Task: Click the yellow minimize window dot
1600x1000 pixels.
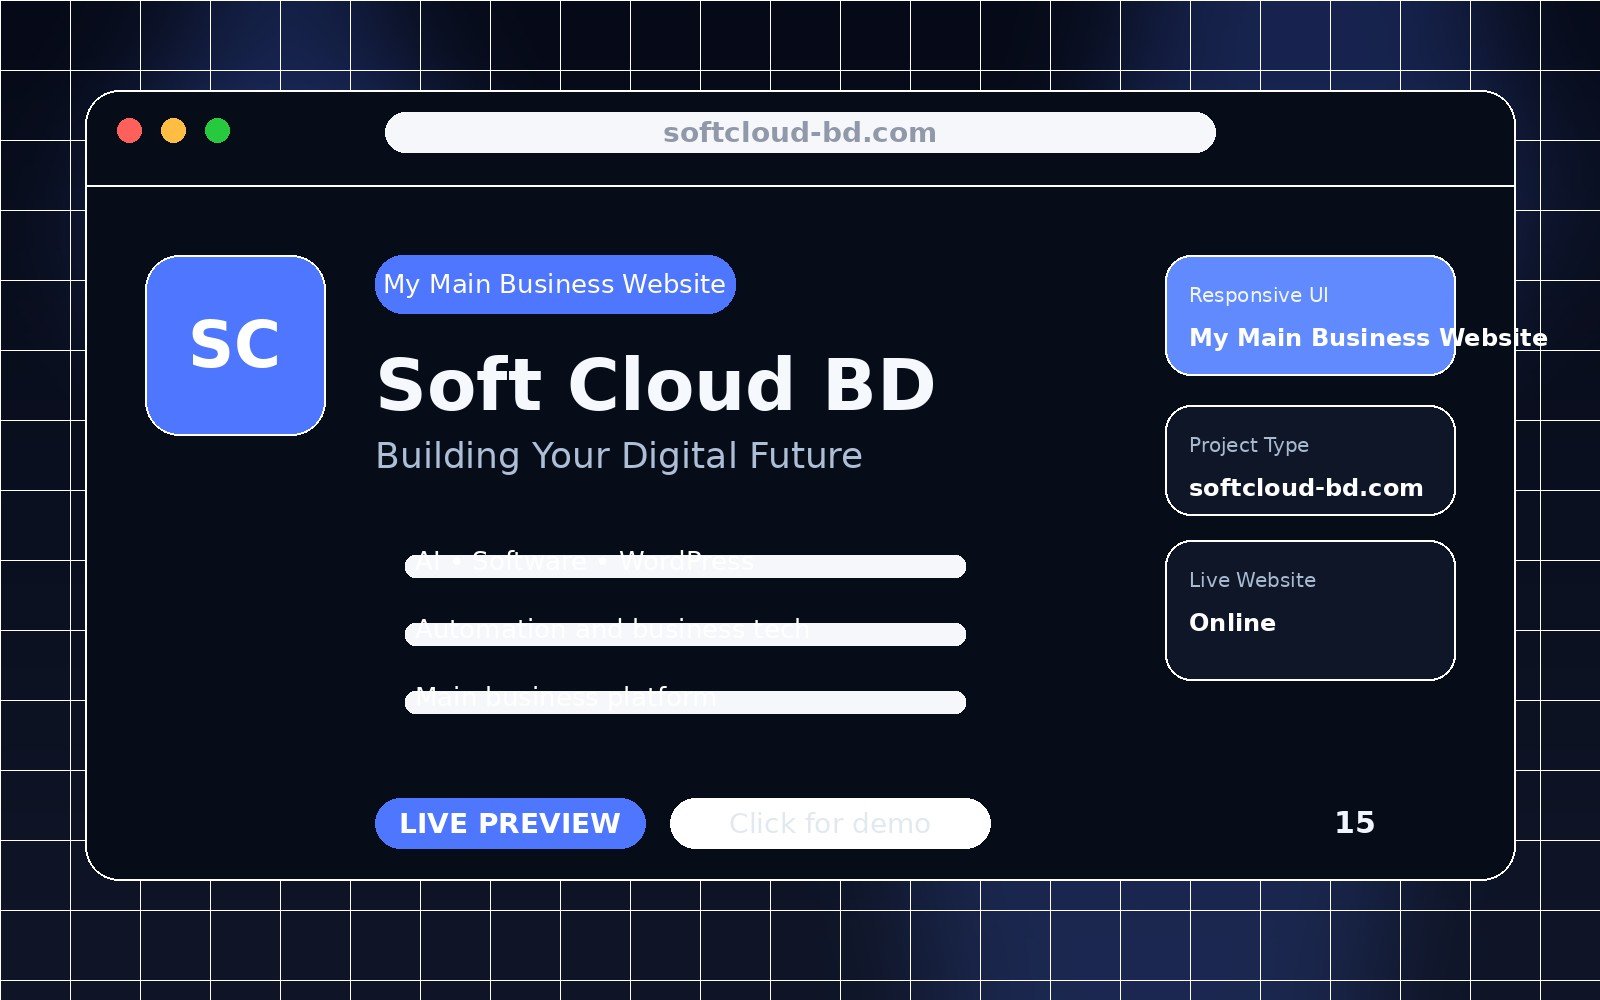Action: click(174, 131)
